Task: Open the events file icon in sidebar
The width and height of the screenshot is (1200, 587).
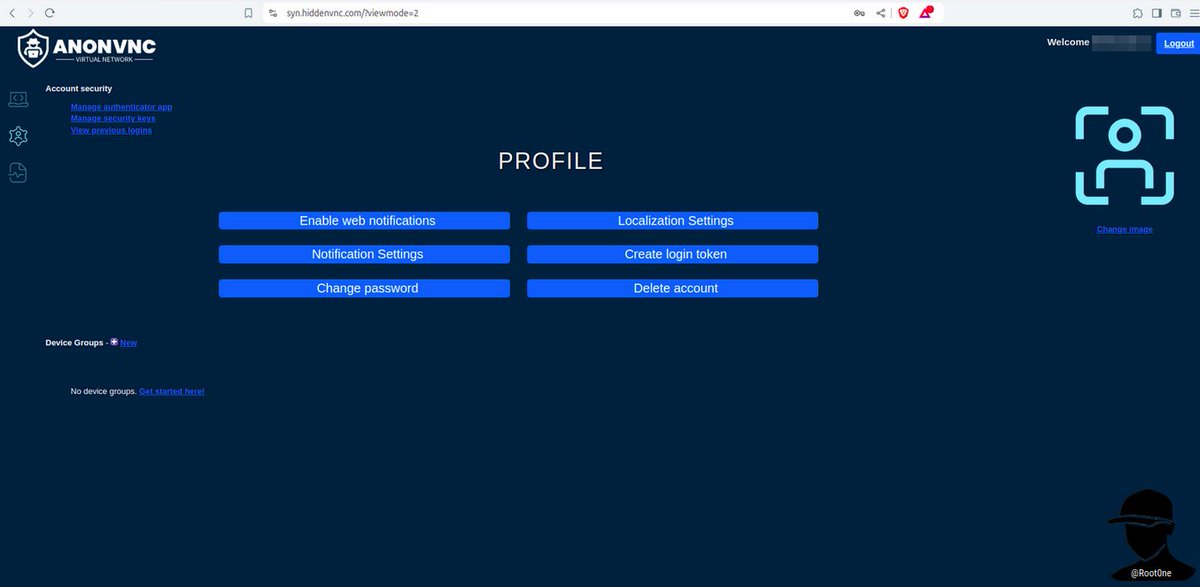Action: 18,173
